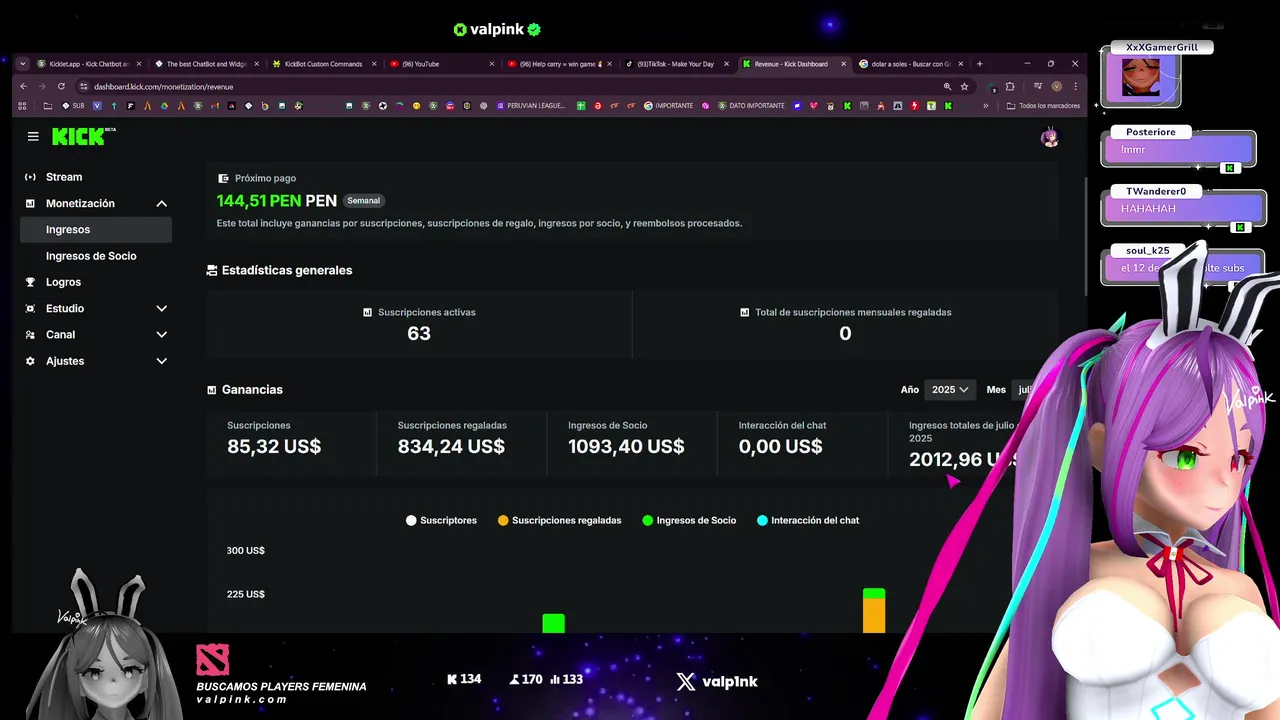Switch to the Help carry = win game tab
Viewport: 1280px width, 720px height.
(x=558, y=64)
